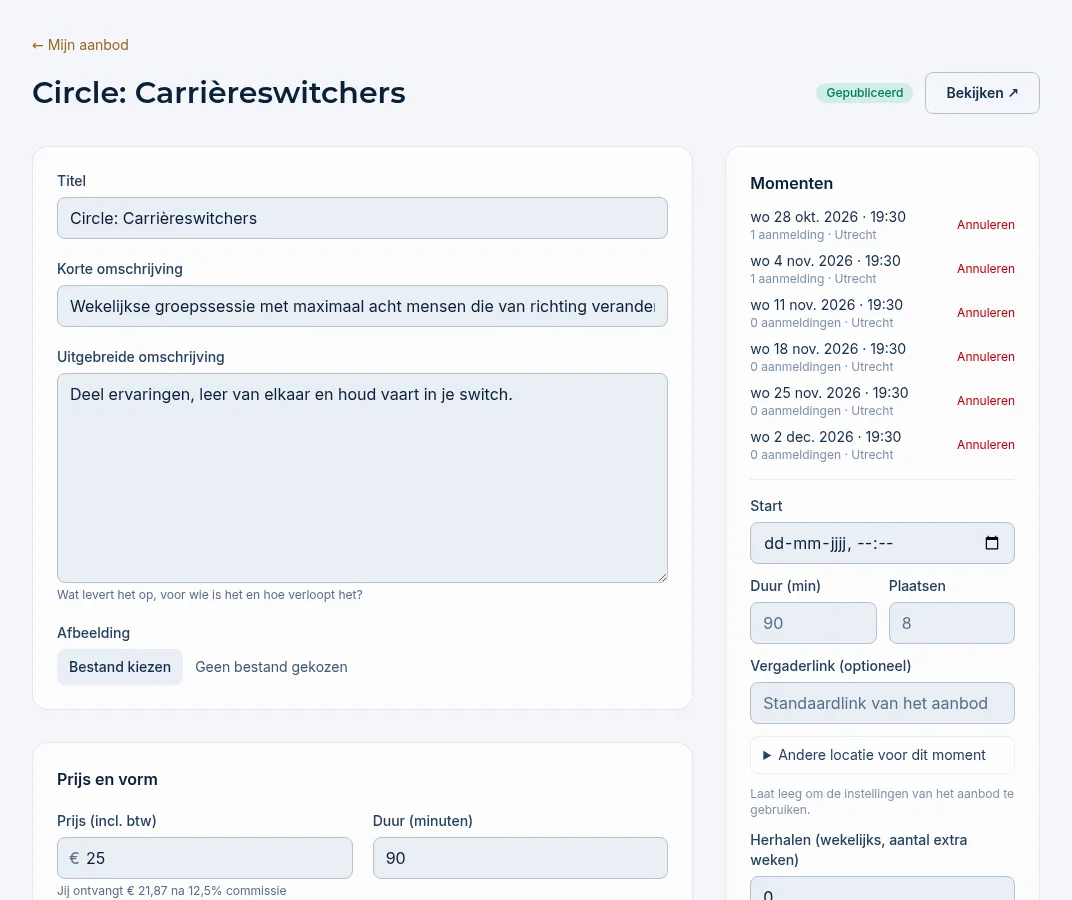Focus the Vergaderlink (optioneel) field
Screen dimensions: 1072x900
pos(882,703)
